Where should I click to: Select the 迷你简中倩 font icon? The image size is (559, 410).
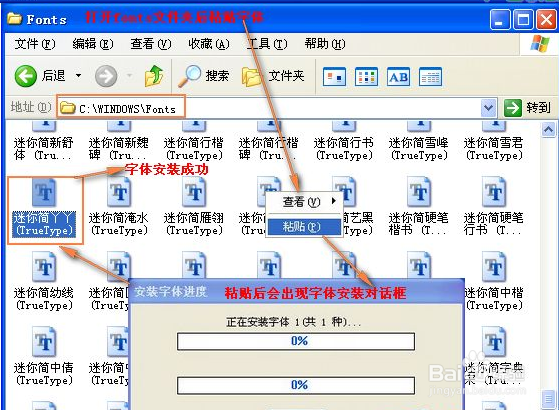[44, 342]
